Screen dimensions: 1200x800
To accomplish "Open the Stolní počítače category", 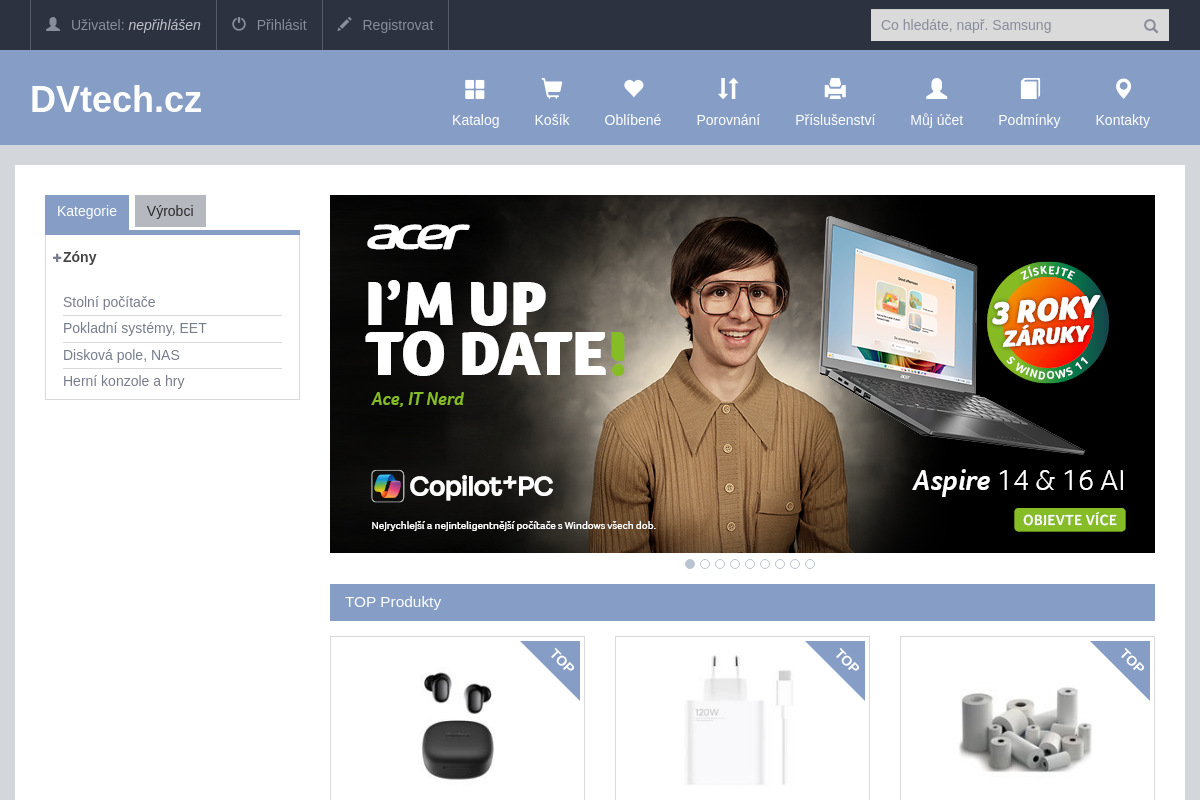I will [109, 302].
